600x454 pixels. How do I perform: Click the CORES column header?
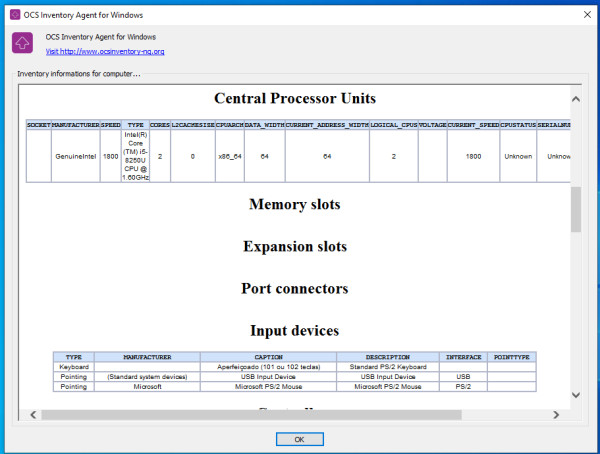tap(160, 125)
